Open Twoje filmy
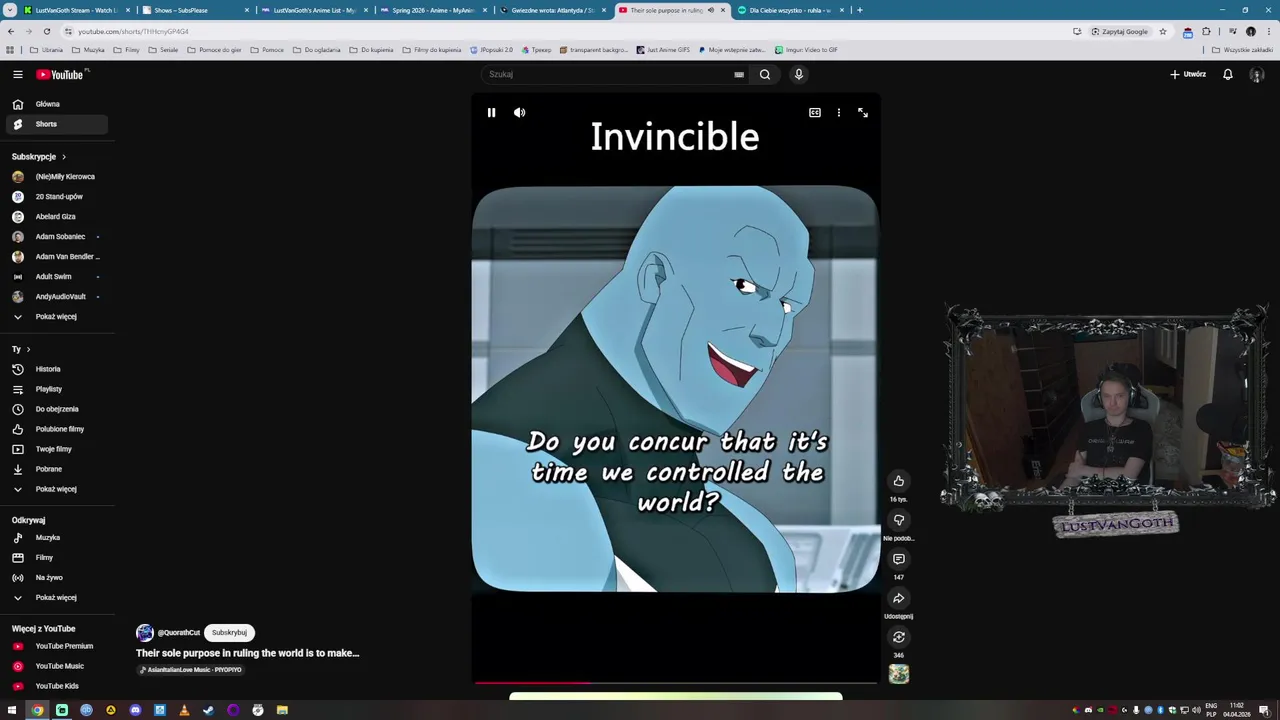Screen dimensions: 1280x720 pos(57,449)
